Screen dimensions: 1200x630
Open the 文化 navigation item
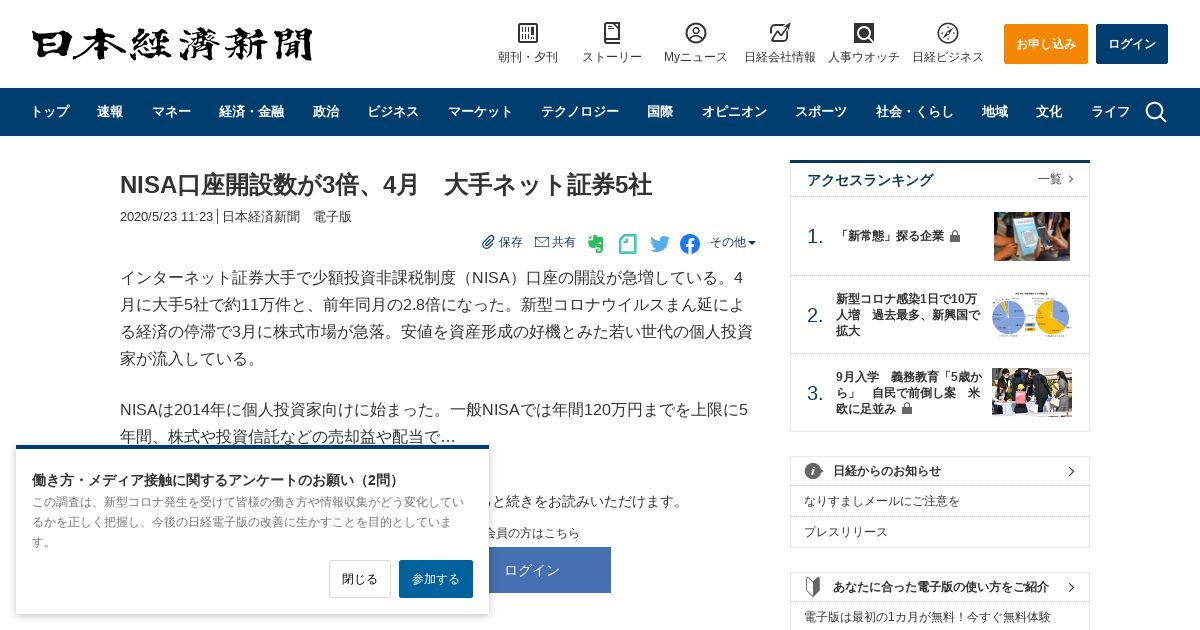coord(1049,112)
